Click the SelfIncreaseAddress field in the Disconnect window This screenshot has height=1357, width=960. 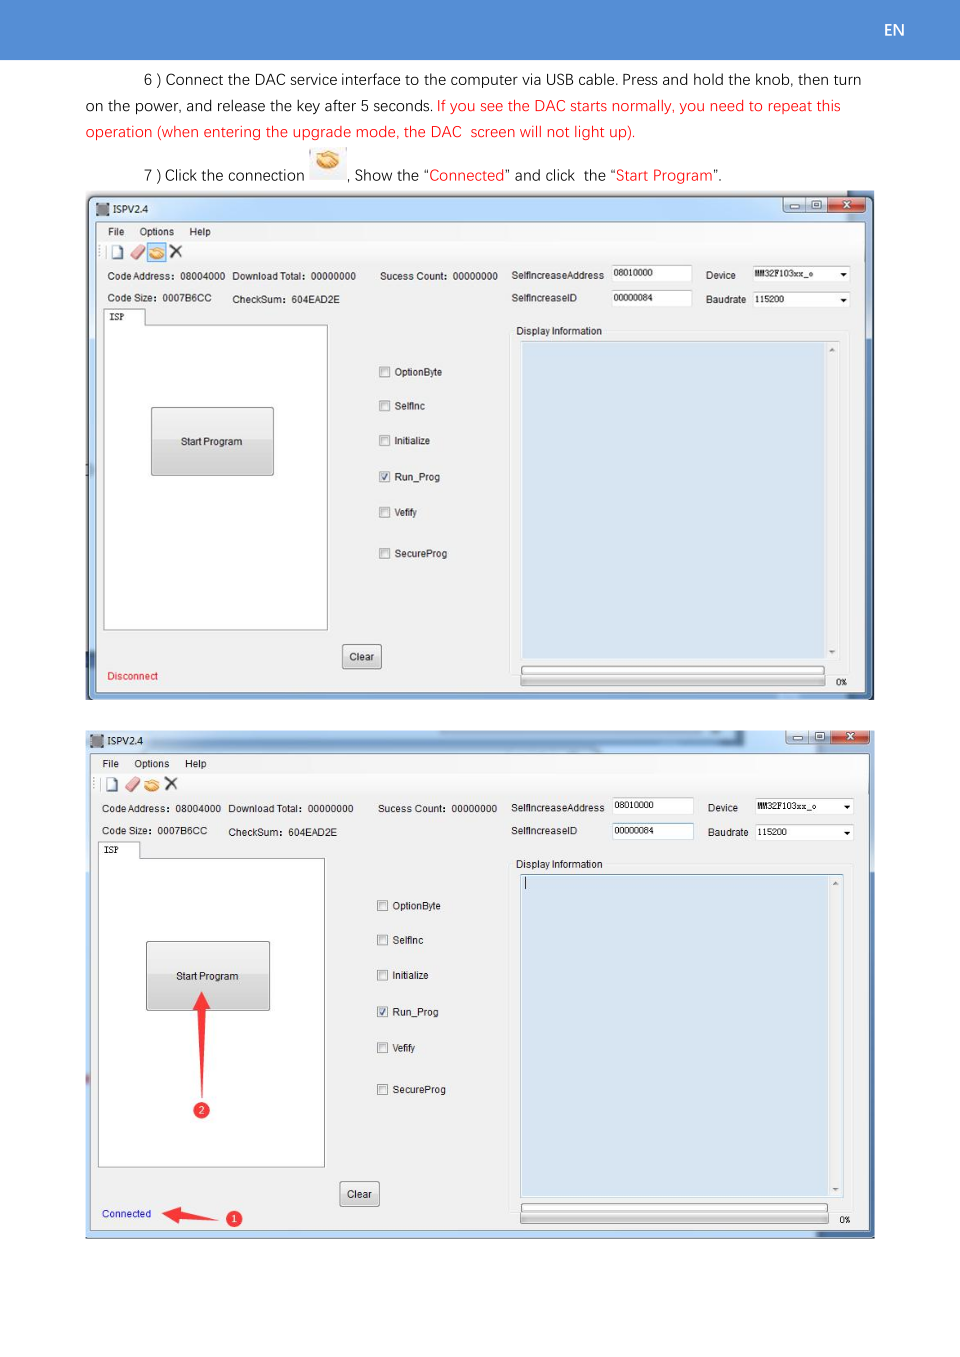tap(651, 273)
